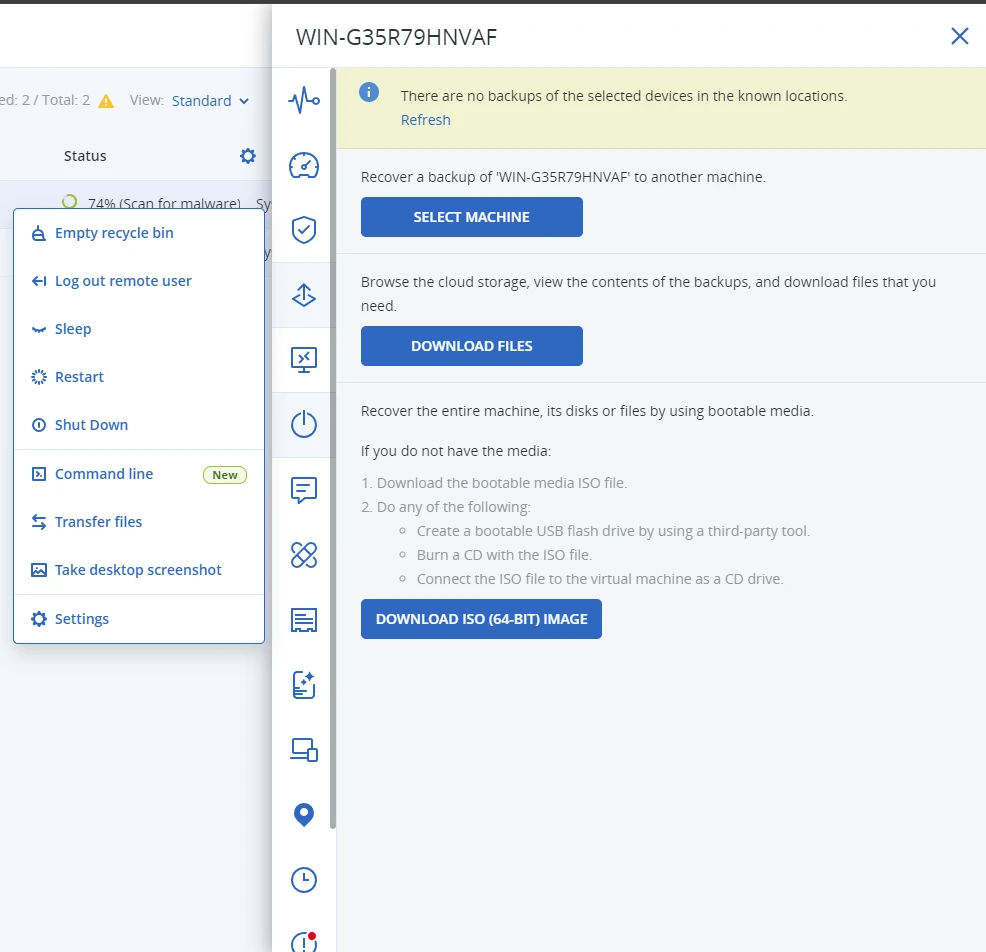Open the Activities pulse icon in sidebar

coord(304,101)
